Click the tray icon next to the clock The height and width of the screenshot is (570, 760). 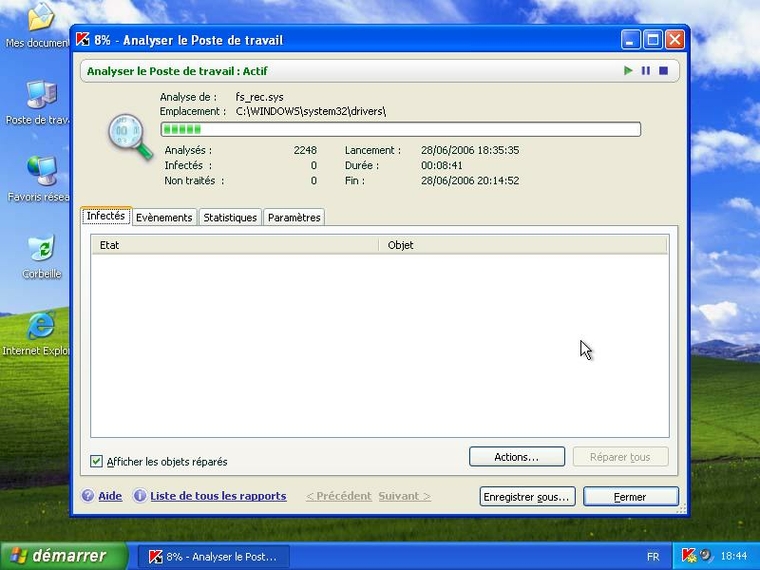pyautogui.click(x=706, y=555)
